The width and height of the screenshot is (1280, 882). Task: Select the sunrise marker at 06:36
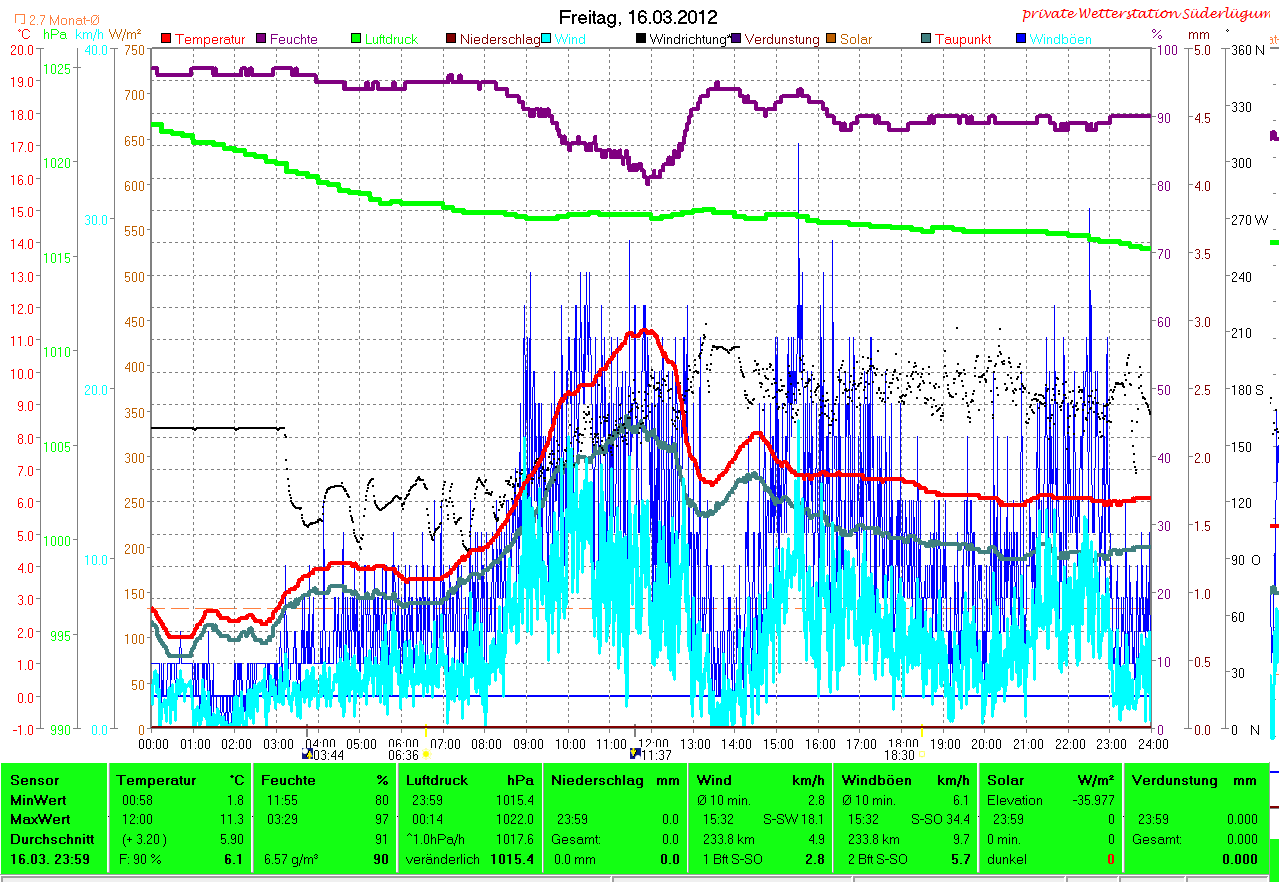[427, 755]
